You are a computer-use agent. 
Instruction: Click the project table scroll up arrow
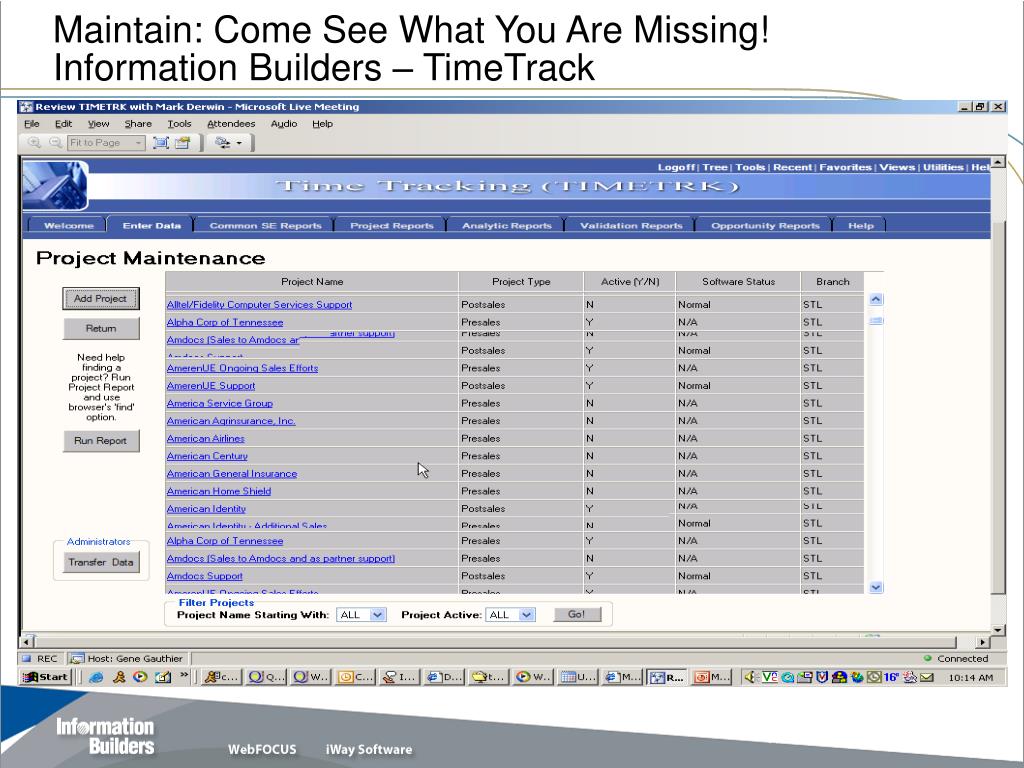[876, 300]
